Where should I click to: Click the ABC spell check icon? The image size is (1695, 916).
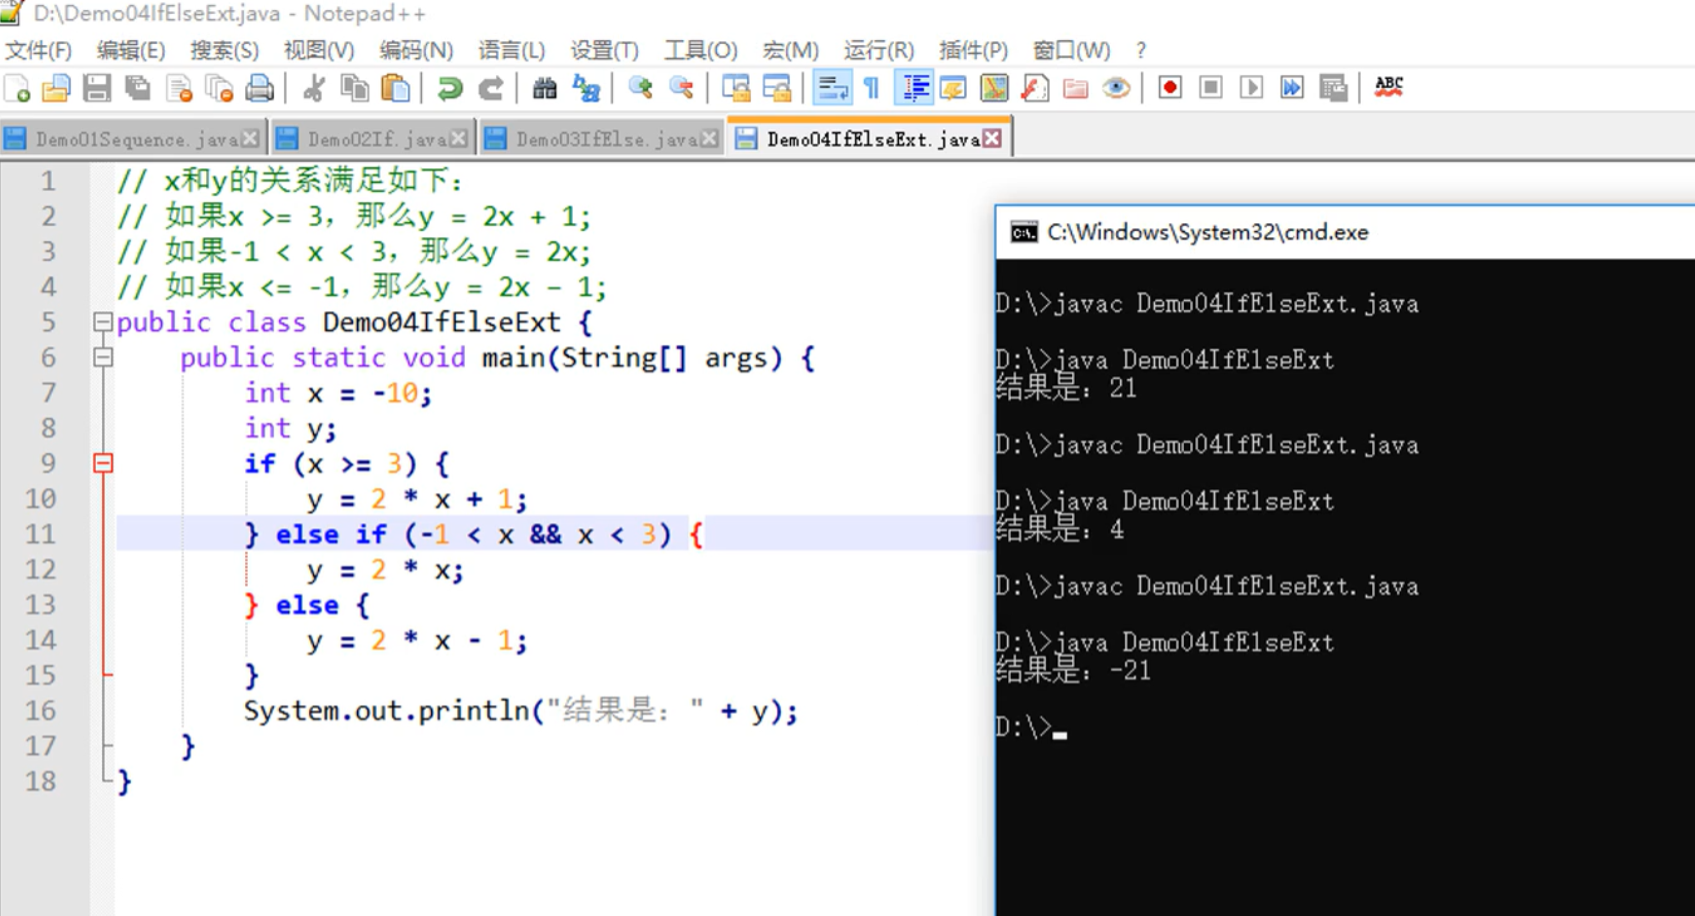click(1388, 88)
